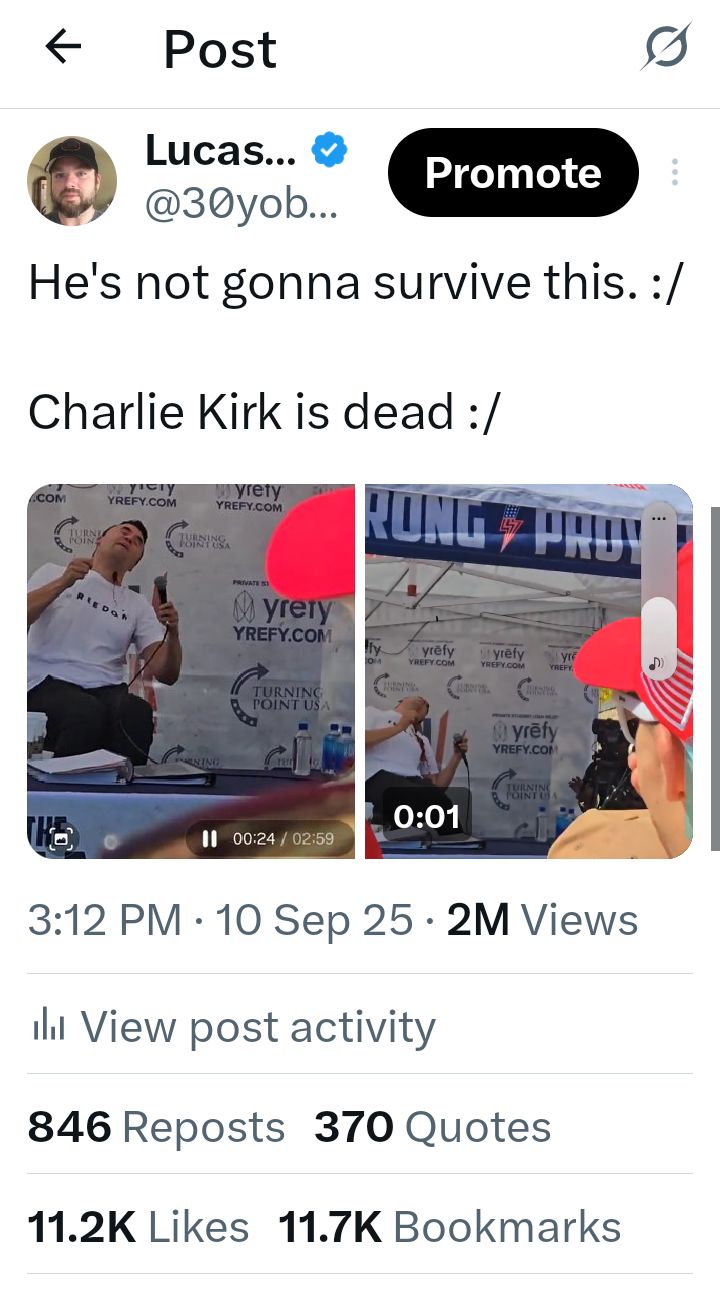Open the three-dot post options menu
The width and height of the screenshot is (720, 1293).
click(675, 173)
